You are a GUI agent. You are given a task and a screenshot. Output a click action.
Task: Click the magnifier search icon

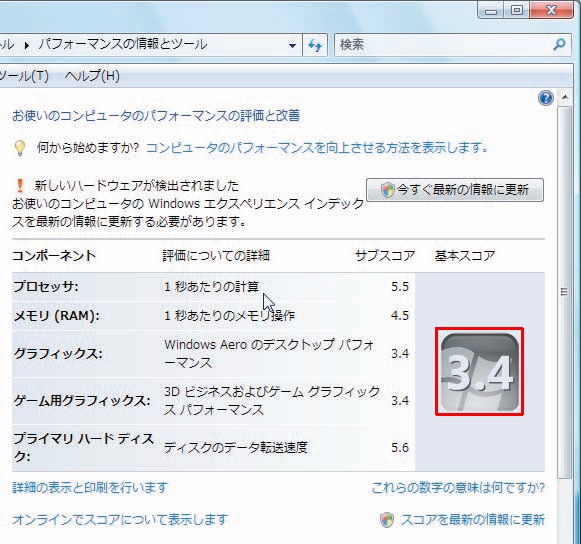click(x=559, y=44)
